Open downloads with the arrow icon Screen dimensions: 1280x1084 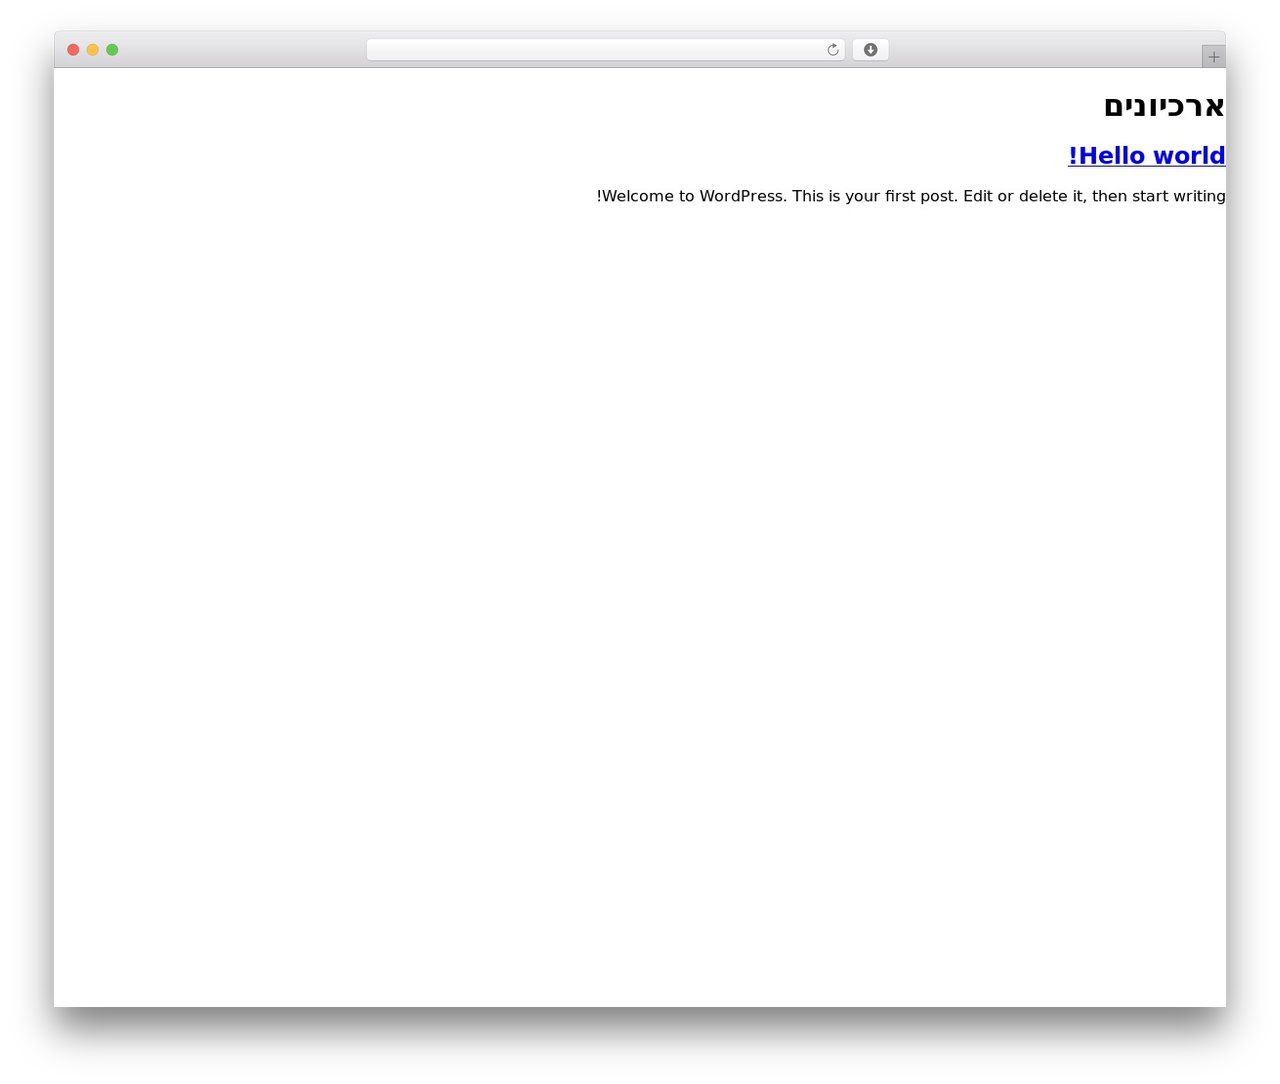870,50
